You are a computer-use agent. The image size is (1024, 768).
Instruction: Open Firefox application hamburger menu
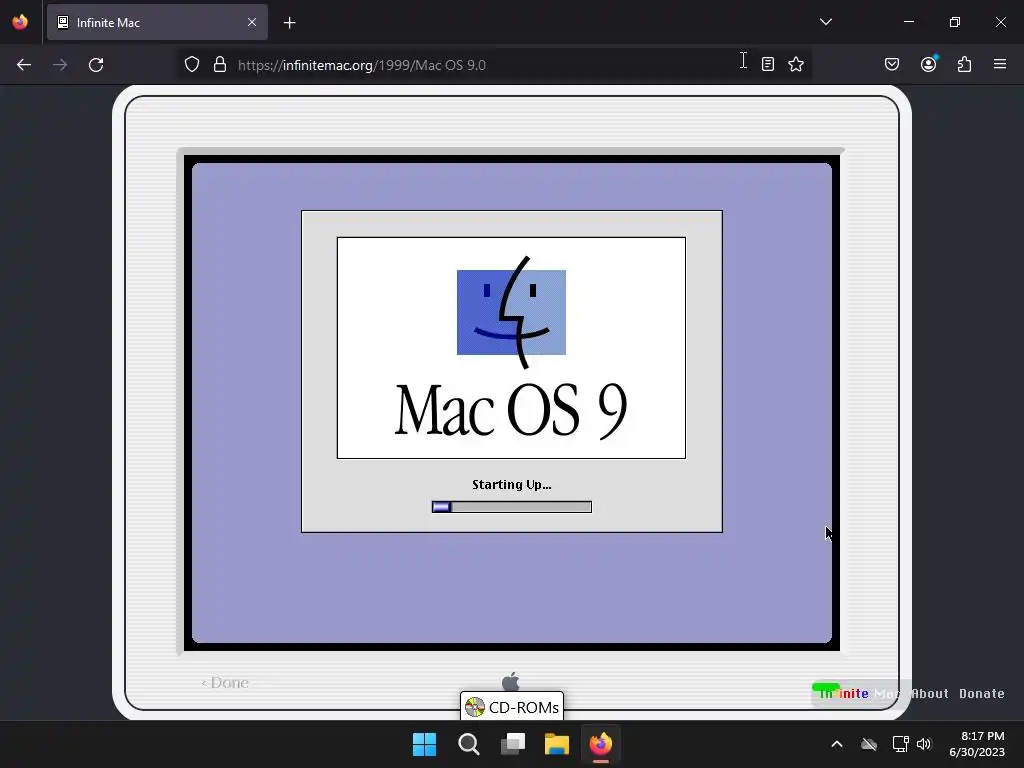pos(1000,64)
